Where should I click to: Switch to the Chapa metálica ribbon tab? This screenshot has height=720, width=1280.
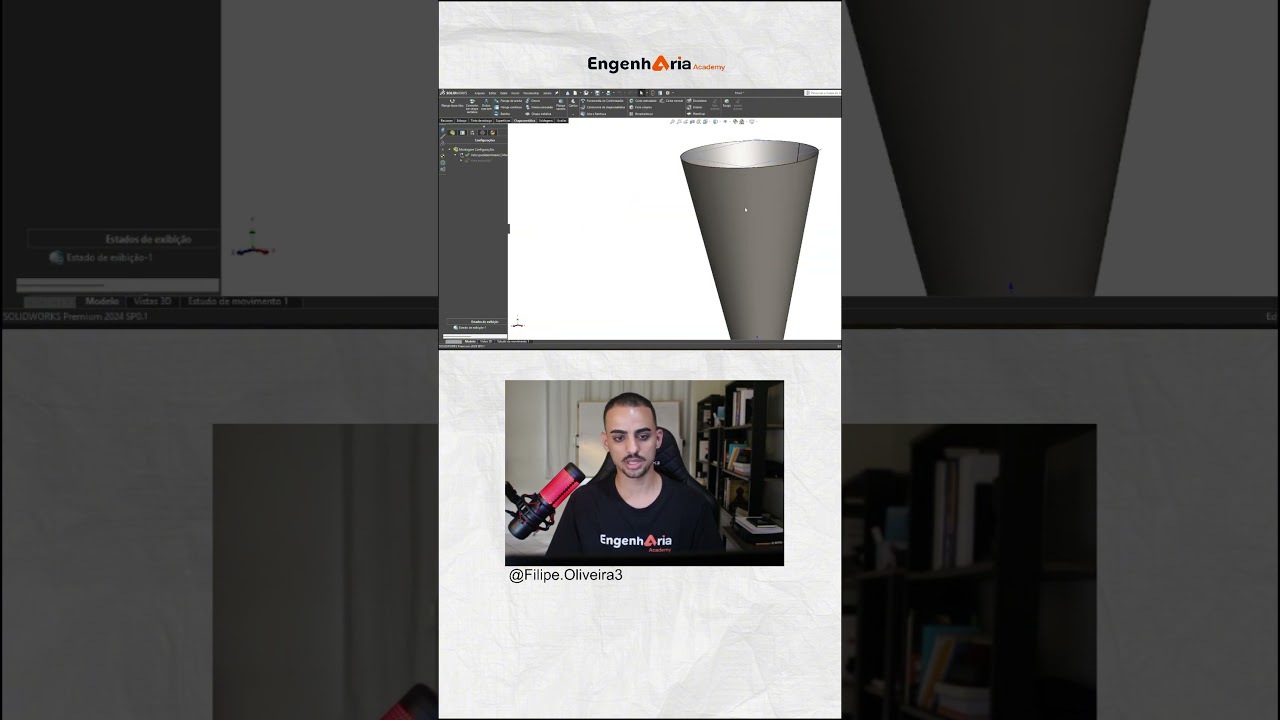point(525,120)
